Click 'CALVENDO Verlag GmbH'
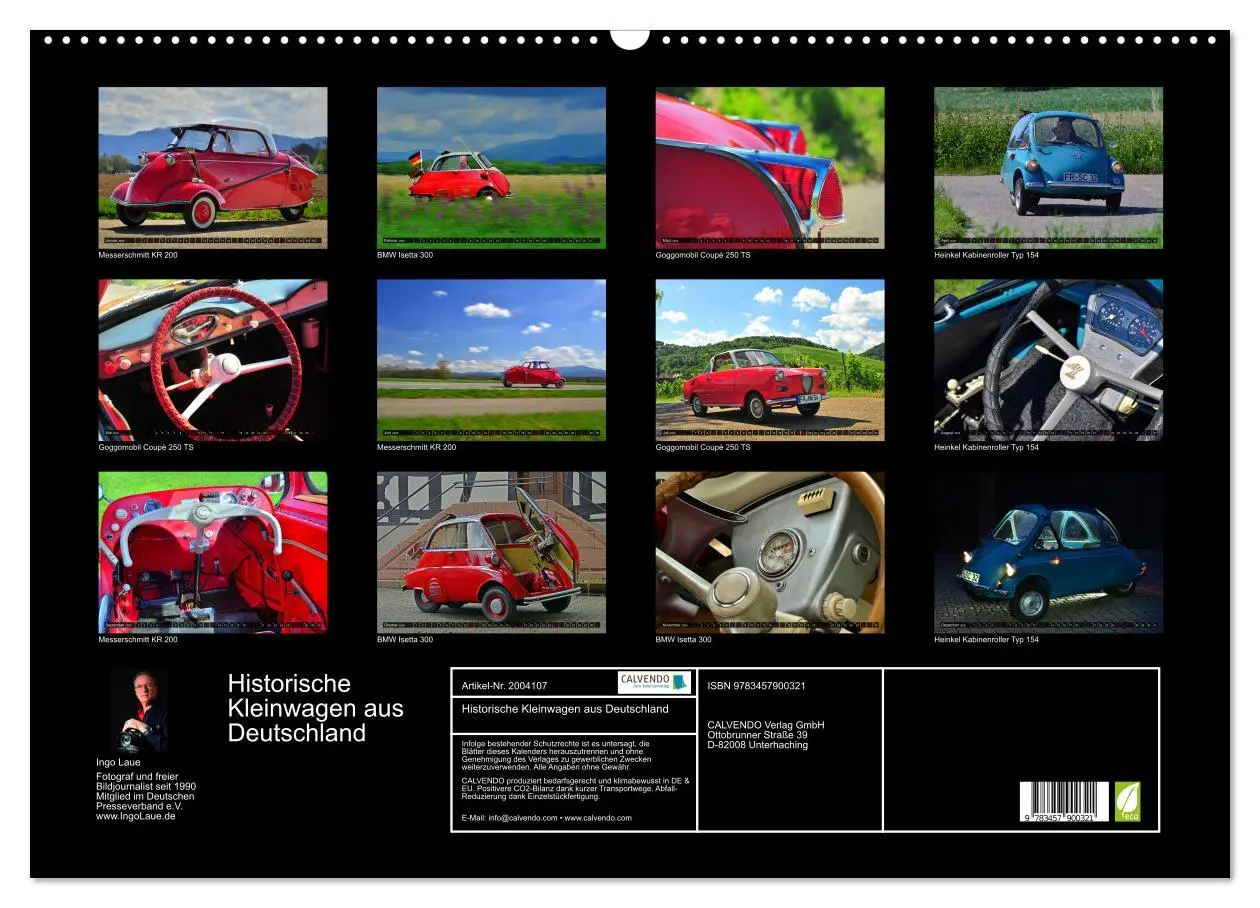 pos(766,725)
